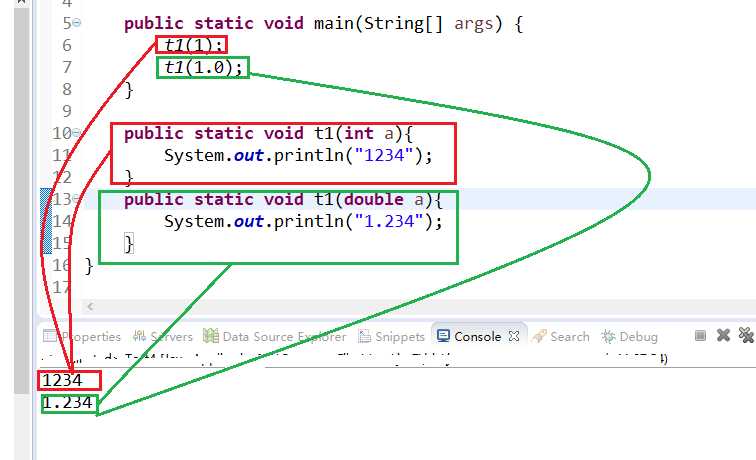Click the Debug bug icon
Screen dimensions: 756x460
coord(608,336)
